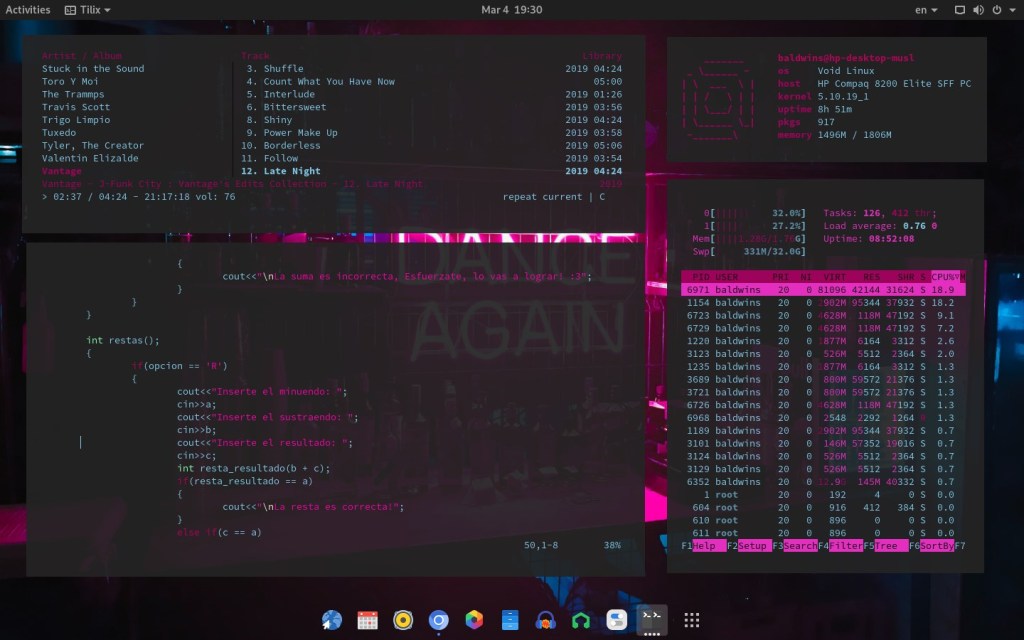Screen dimensions: 1024x640
Task: Select the 'Shiny' track in playlist
Action: [x=278, y=120]
